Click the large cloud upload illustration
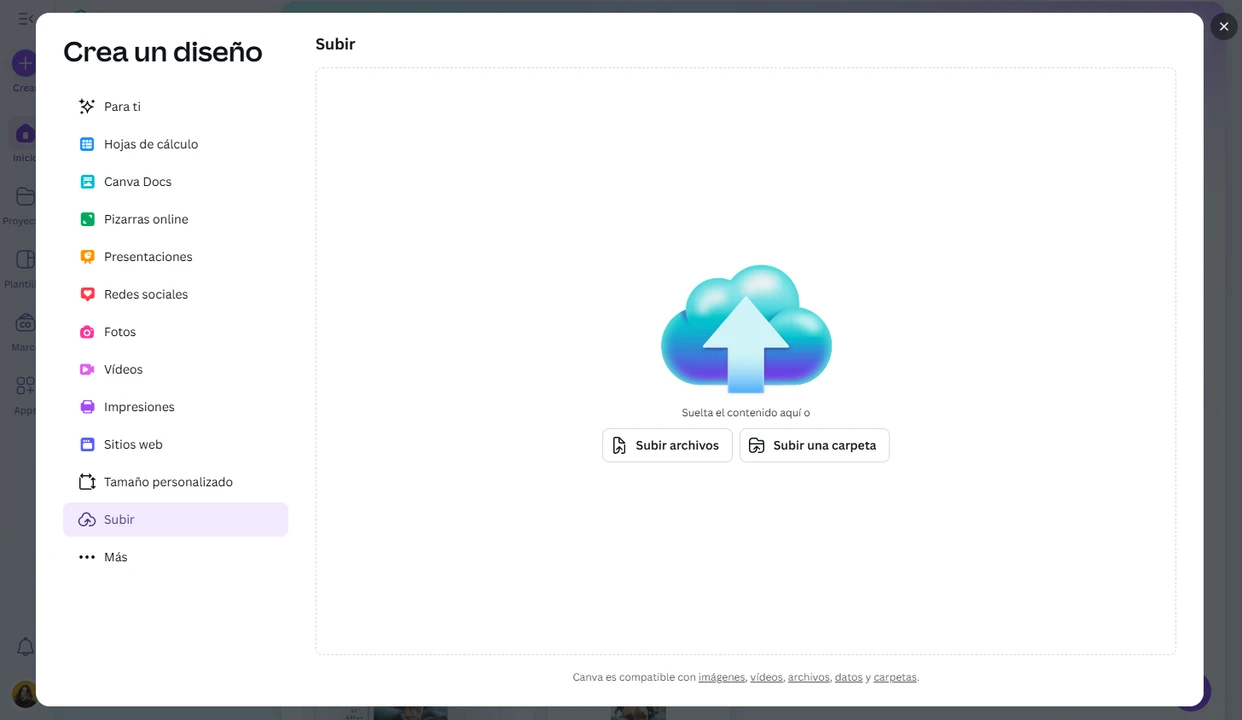 pyautogui.click(x=746, y=329)
